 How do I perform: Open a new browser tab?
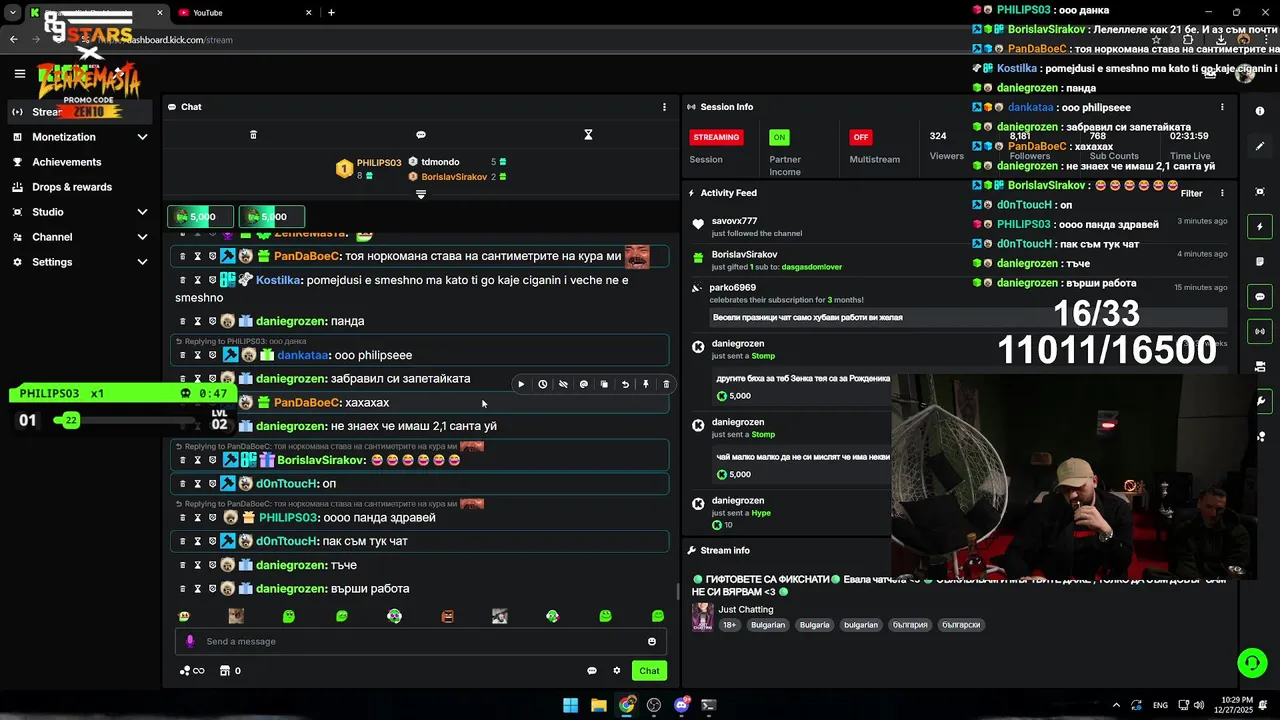(331, 12)
